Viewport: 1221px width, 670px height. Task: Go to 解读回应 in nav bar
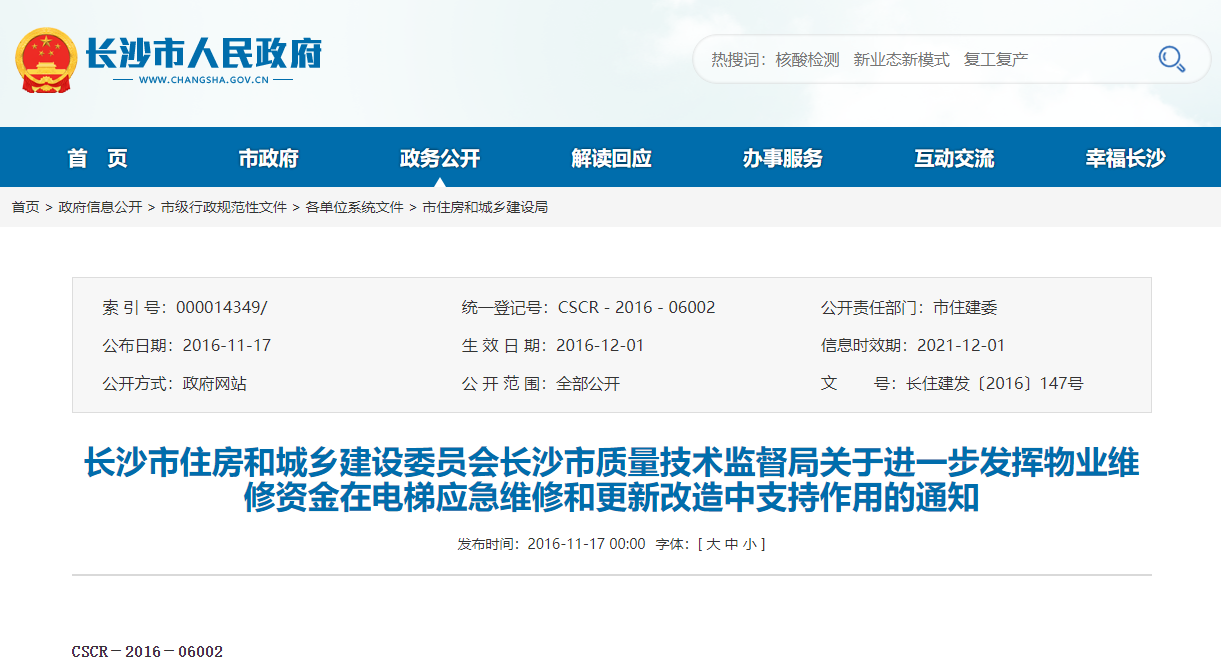tap(611, 158)
